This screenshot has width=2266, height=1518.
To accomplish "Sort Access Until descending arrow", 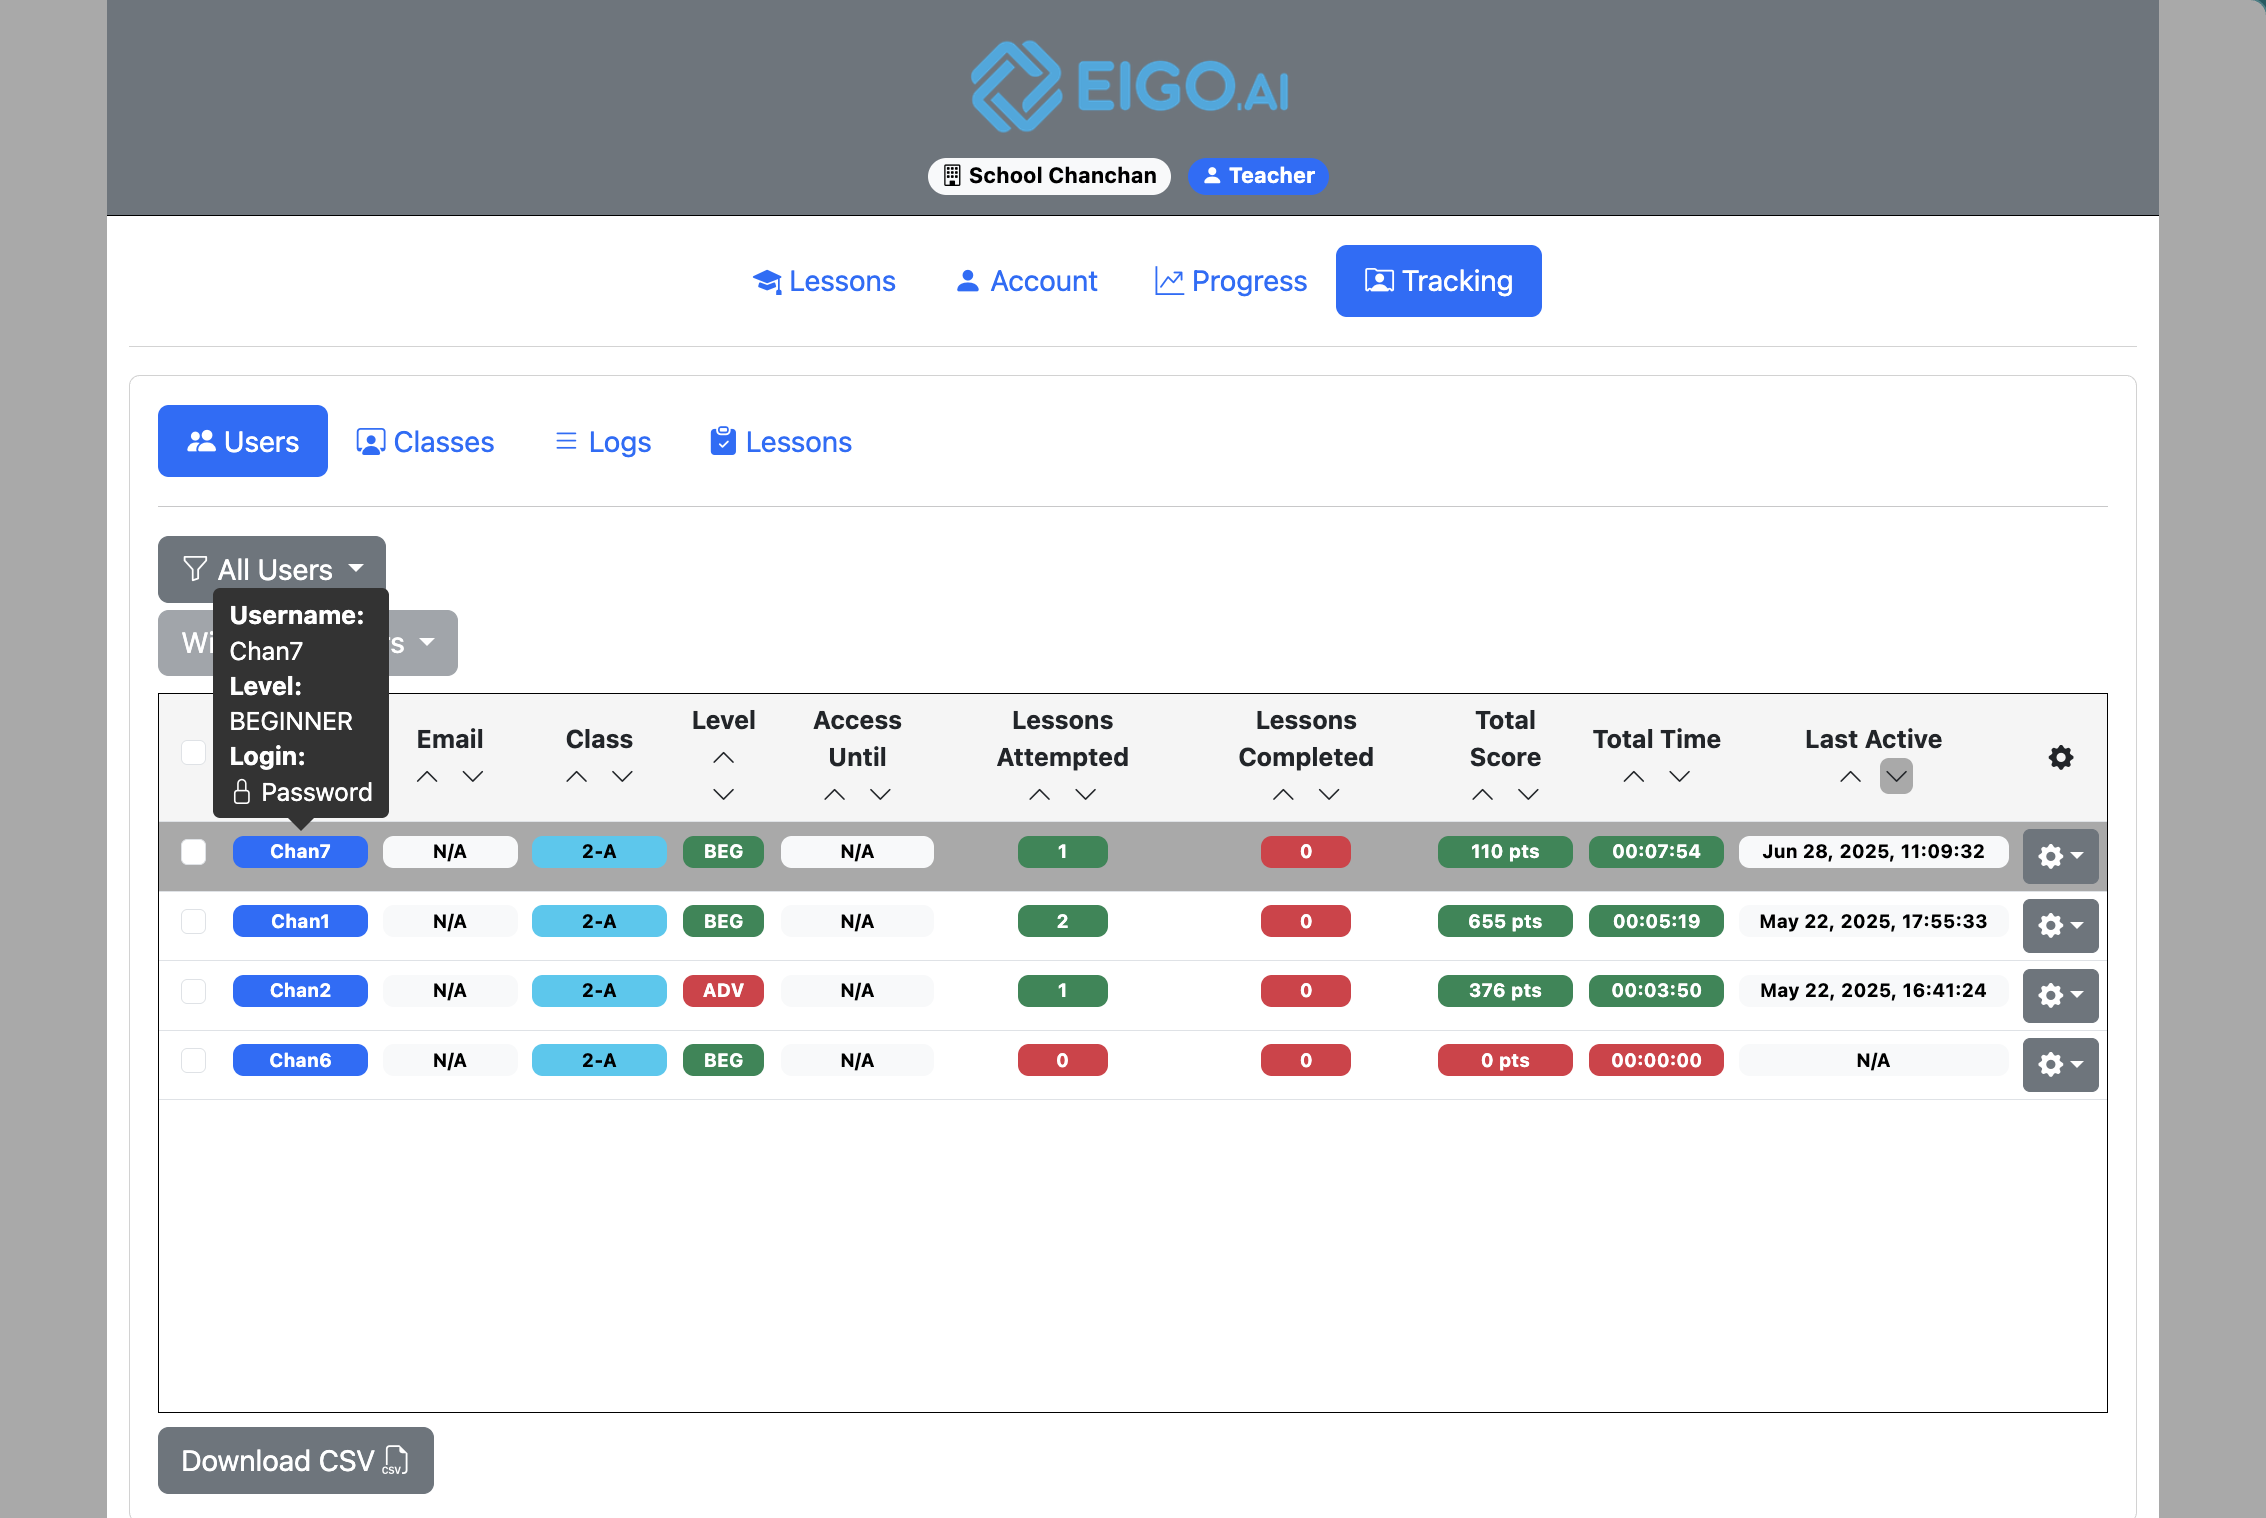I will click(x=880, y=794).
